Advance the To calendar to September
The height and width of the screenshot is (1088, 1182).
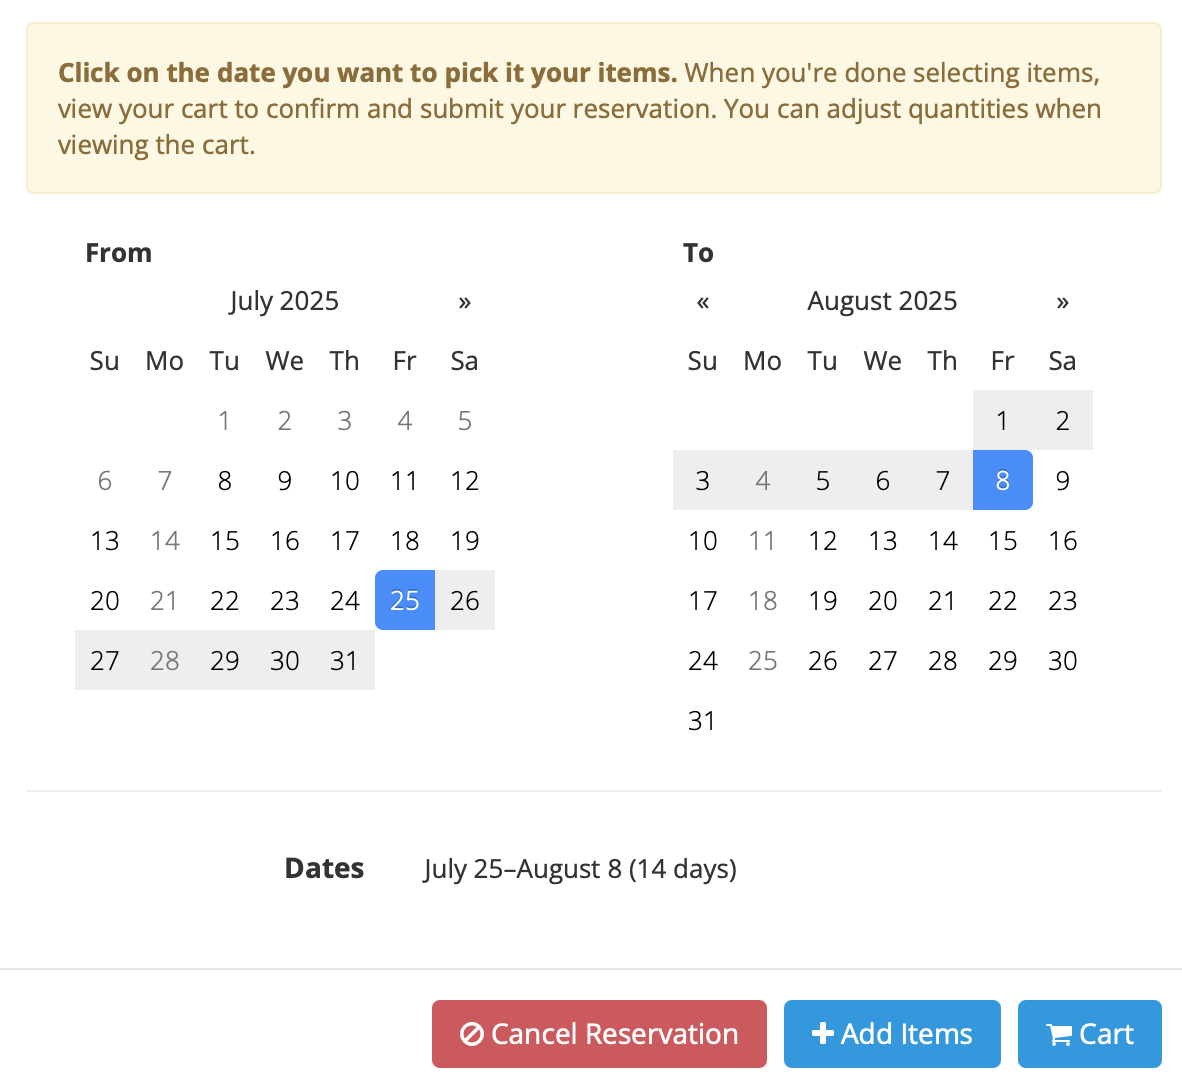coord(1062,301)
